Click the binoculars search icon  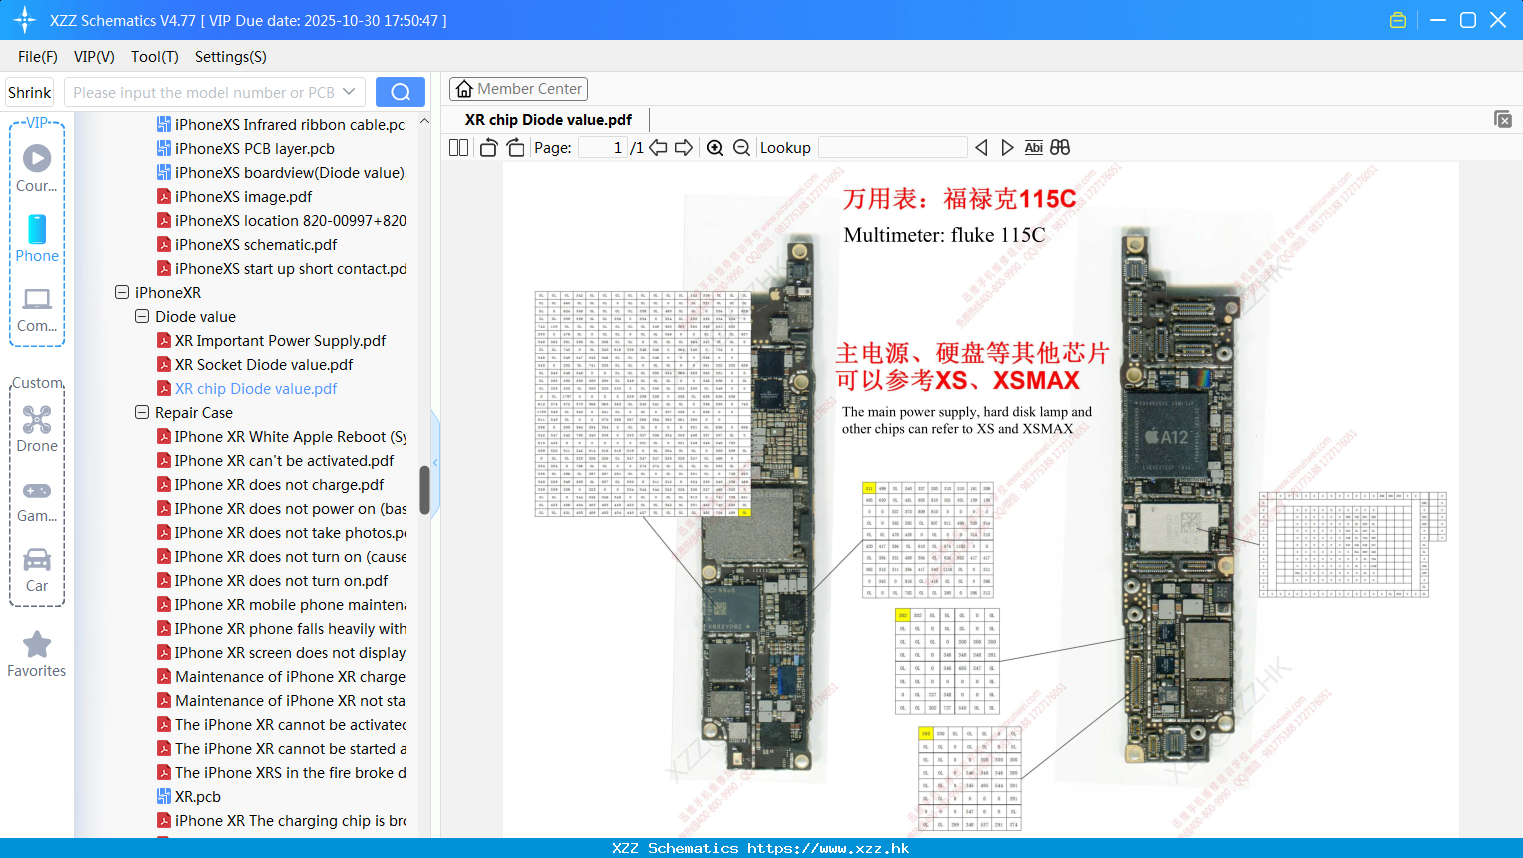[x=1060, y=147]
